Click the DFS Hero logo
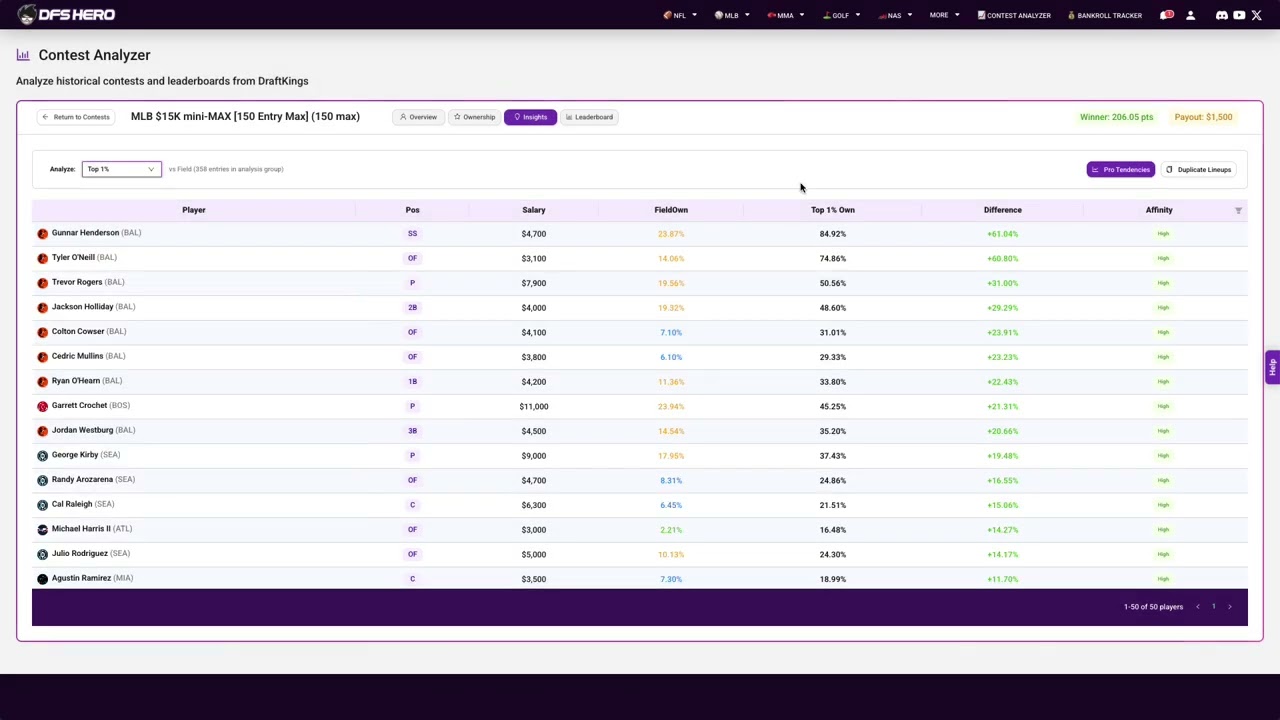1280x720 pixels. pos(66,15)
